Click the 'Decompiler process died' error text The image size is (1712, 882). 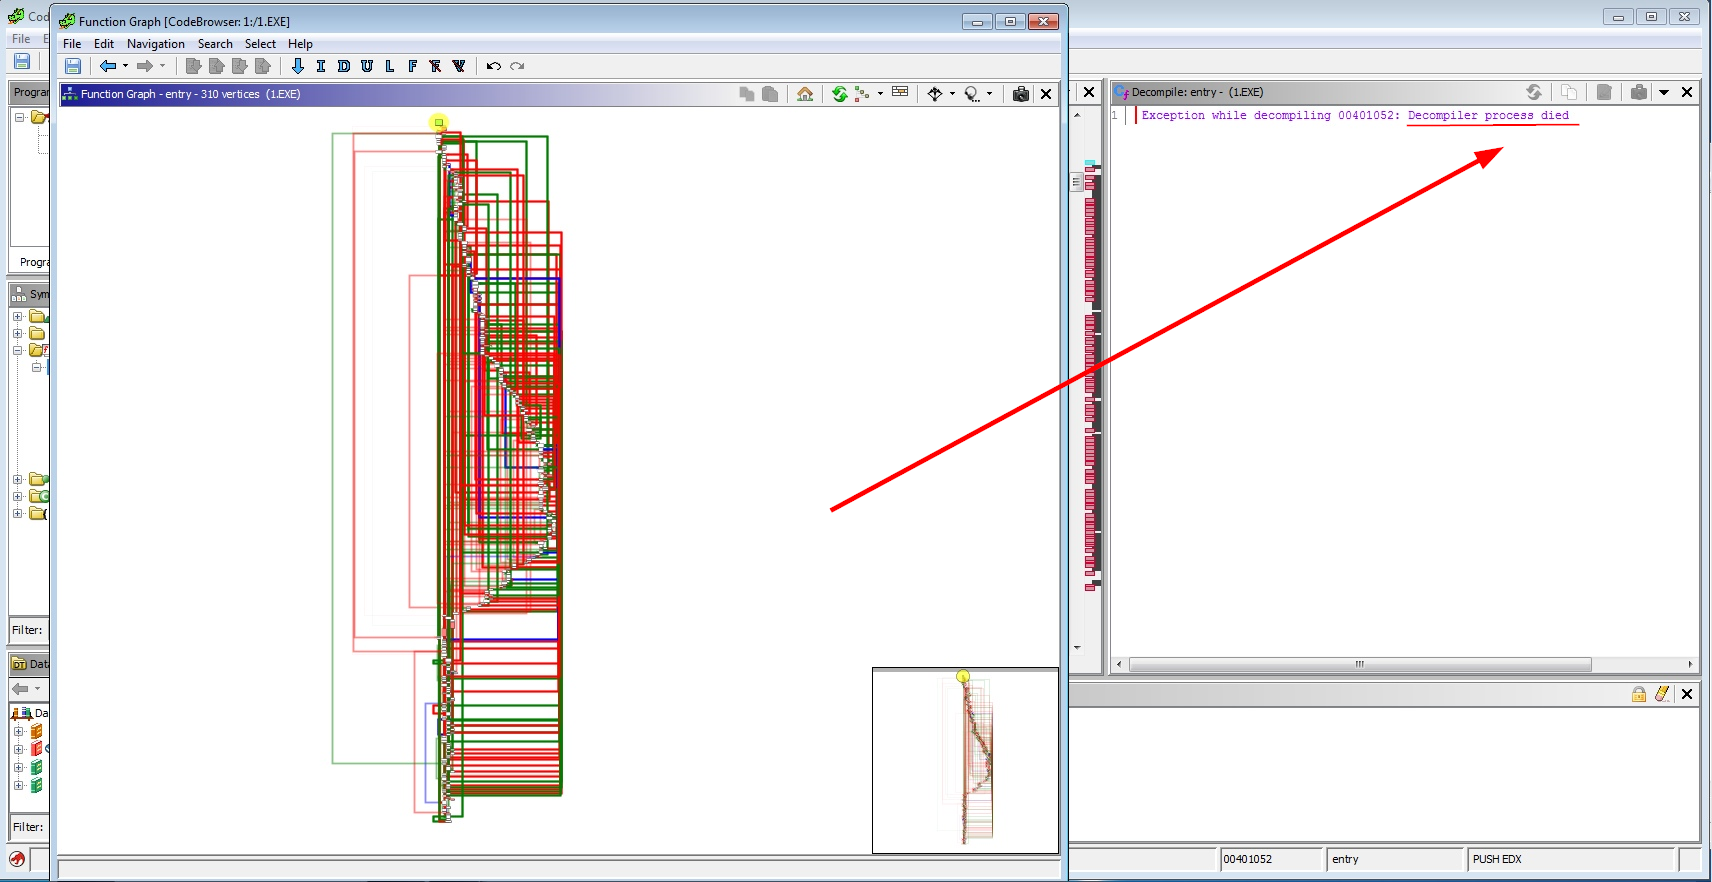point(1488,116)
